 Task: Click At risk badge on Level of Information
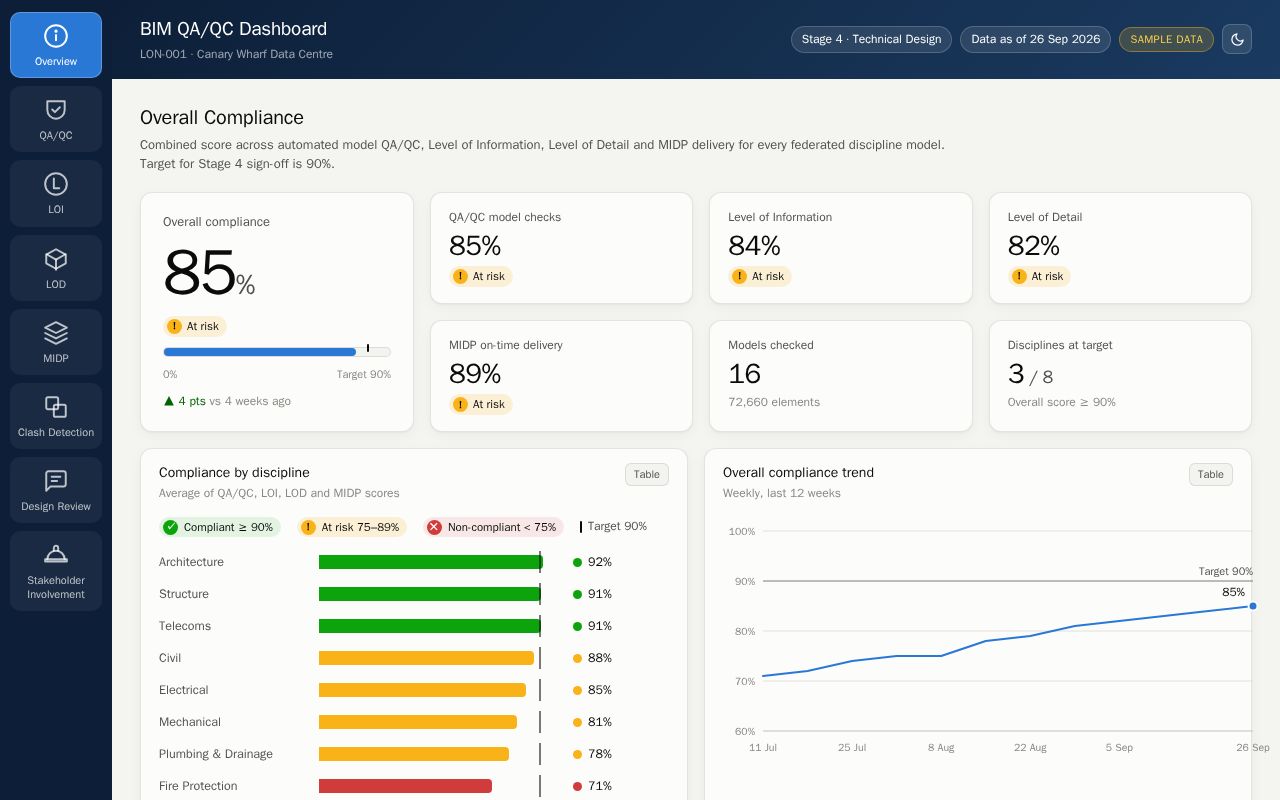point(760,276)
